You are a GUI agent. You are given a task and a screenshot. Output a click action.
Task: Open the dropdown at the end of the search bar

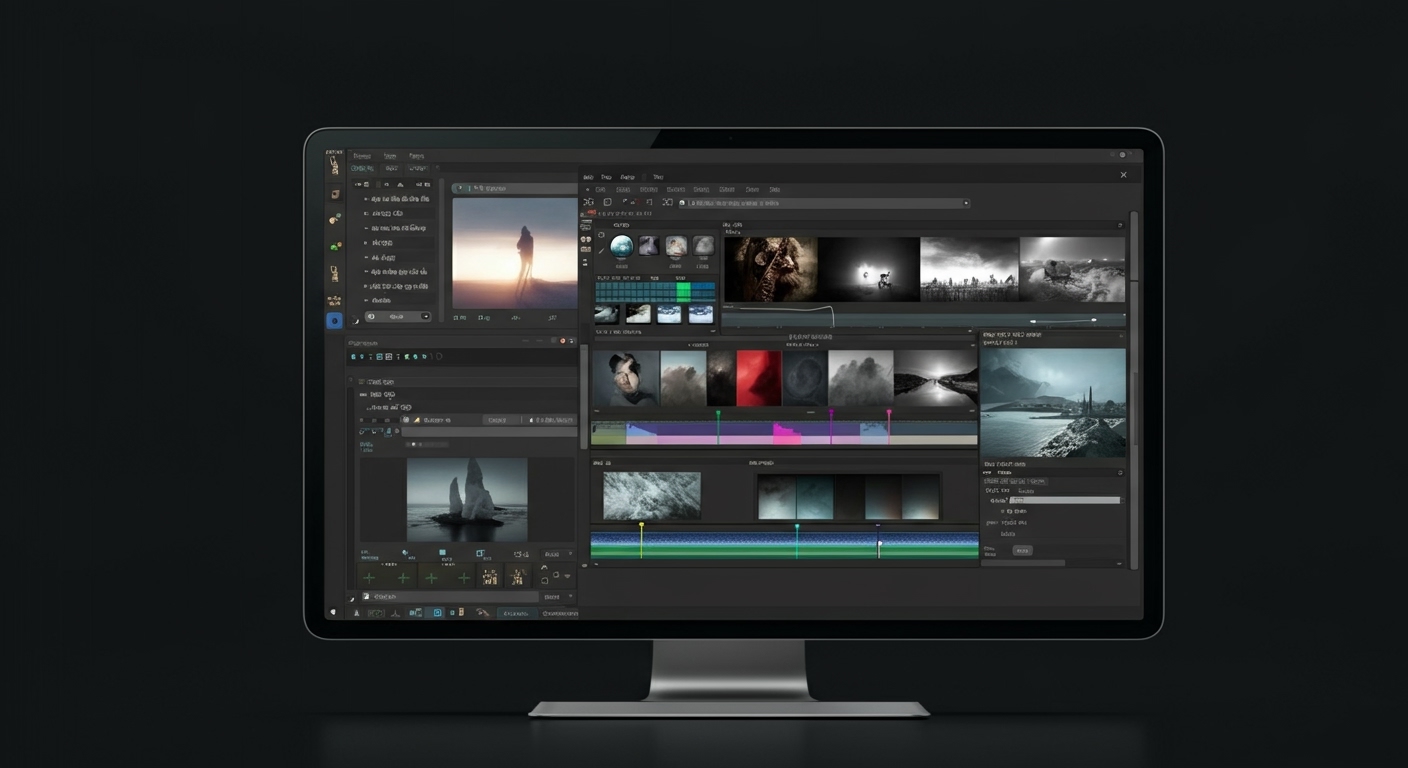click(965, 203)
